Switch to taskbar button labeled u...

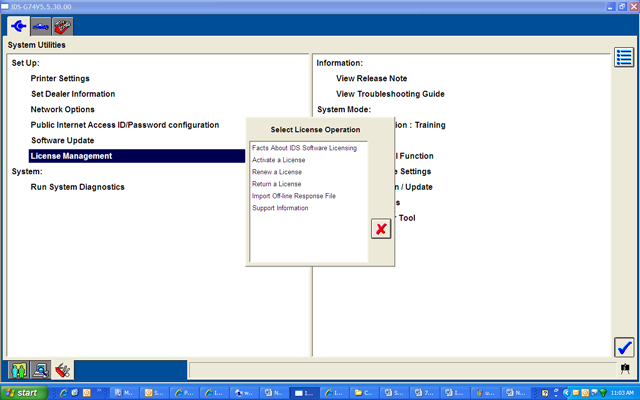pos(484,393)
